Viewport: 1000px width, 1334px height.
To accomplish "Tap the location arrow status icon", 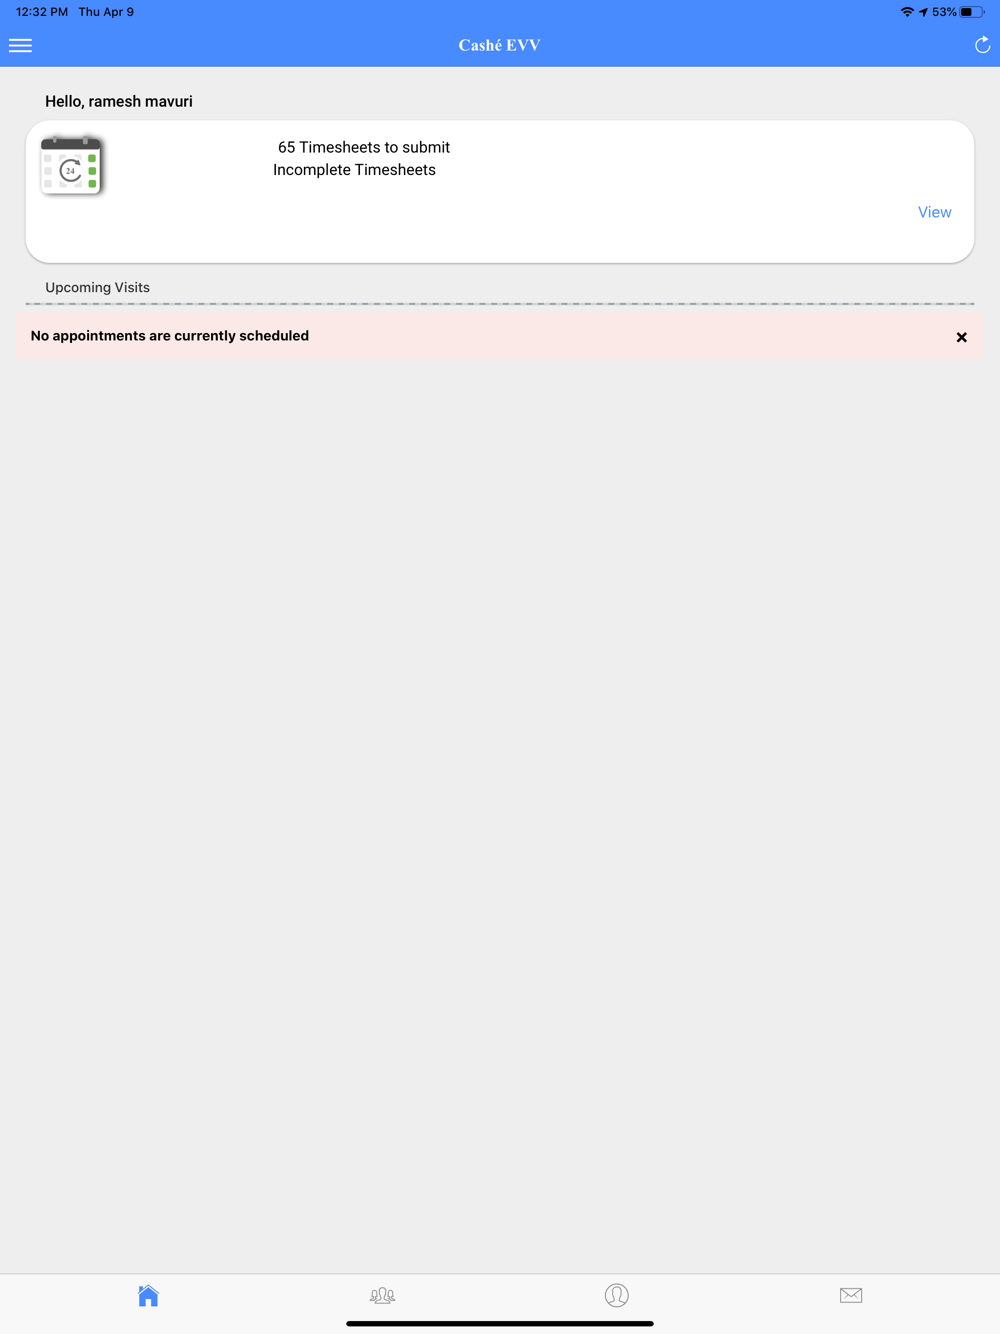I will [923, 12].
